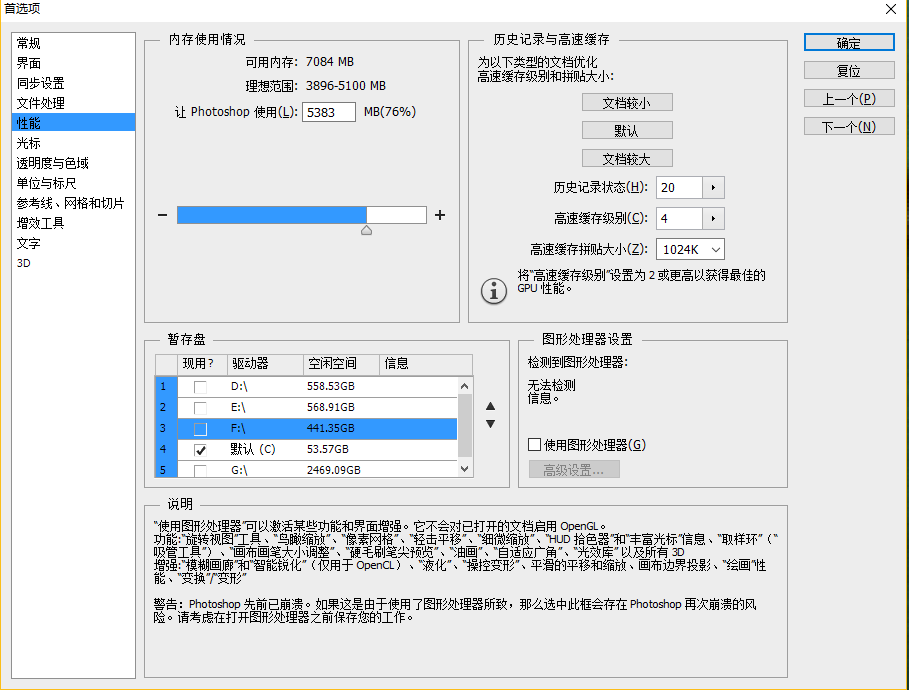Click the info icon in cache section
This screenshot has width=909, height=690.
point(494,291)
